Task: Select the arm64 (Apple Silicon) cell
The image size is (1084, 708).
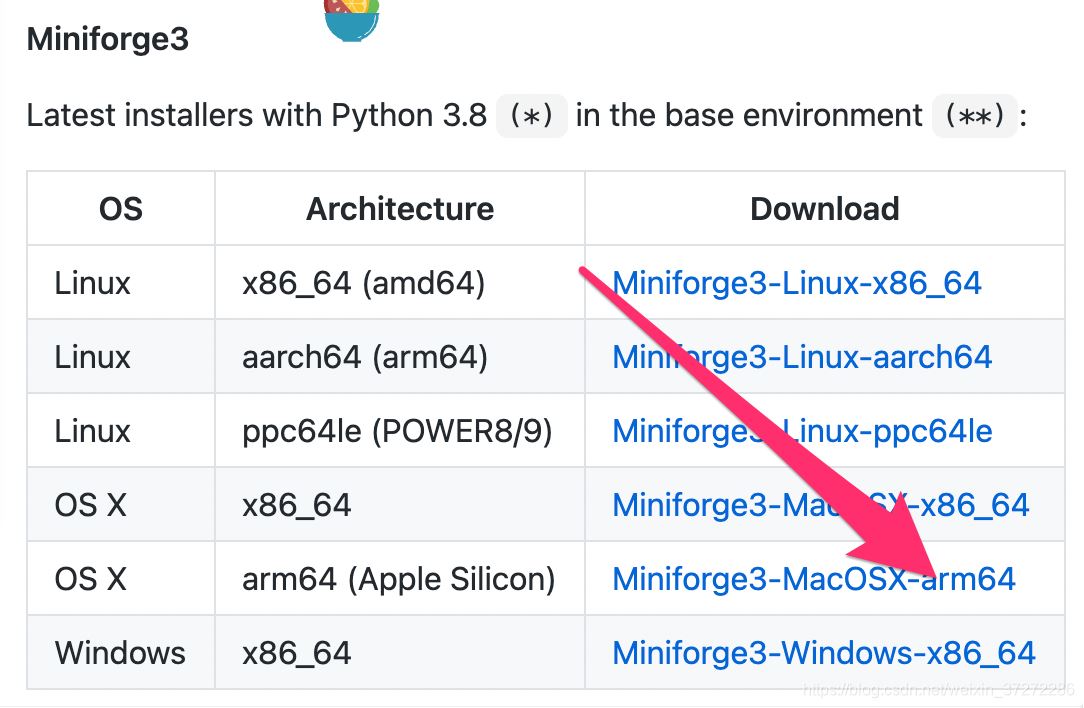Action: tap(398, 579)
